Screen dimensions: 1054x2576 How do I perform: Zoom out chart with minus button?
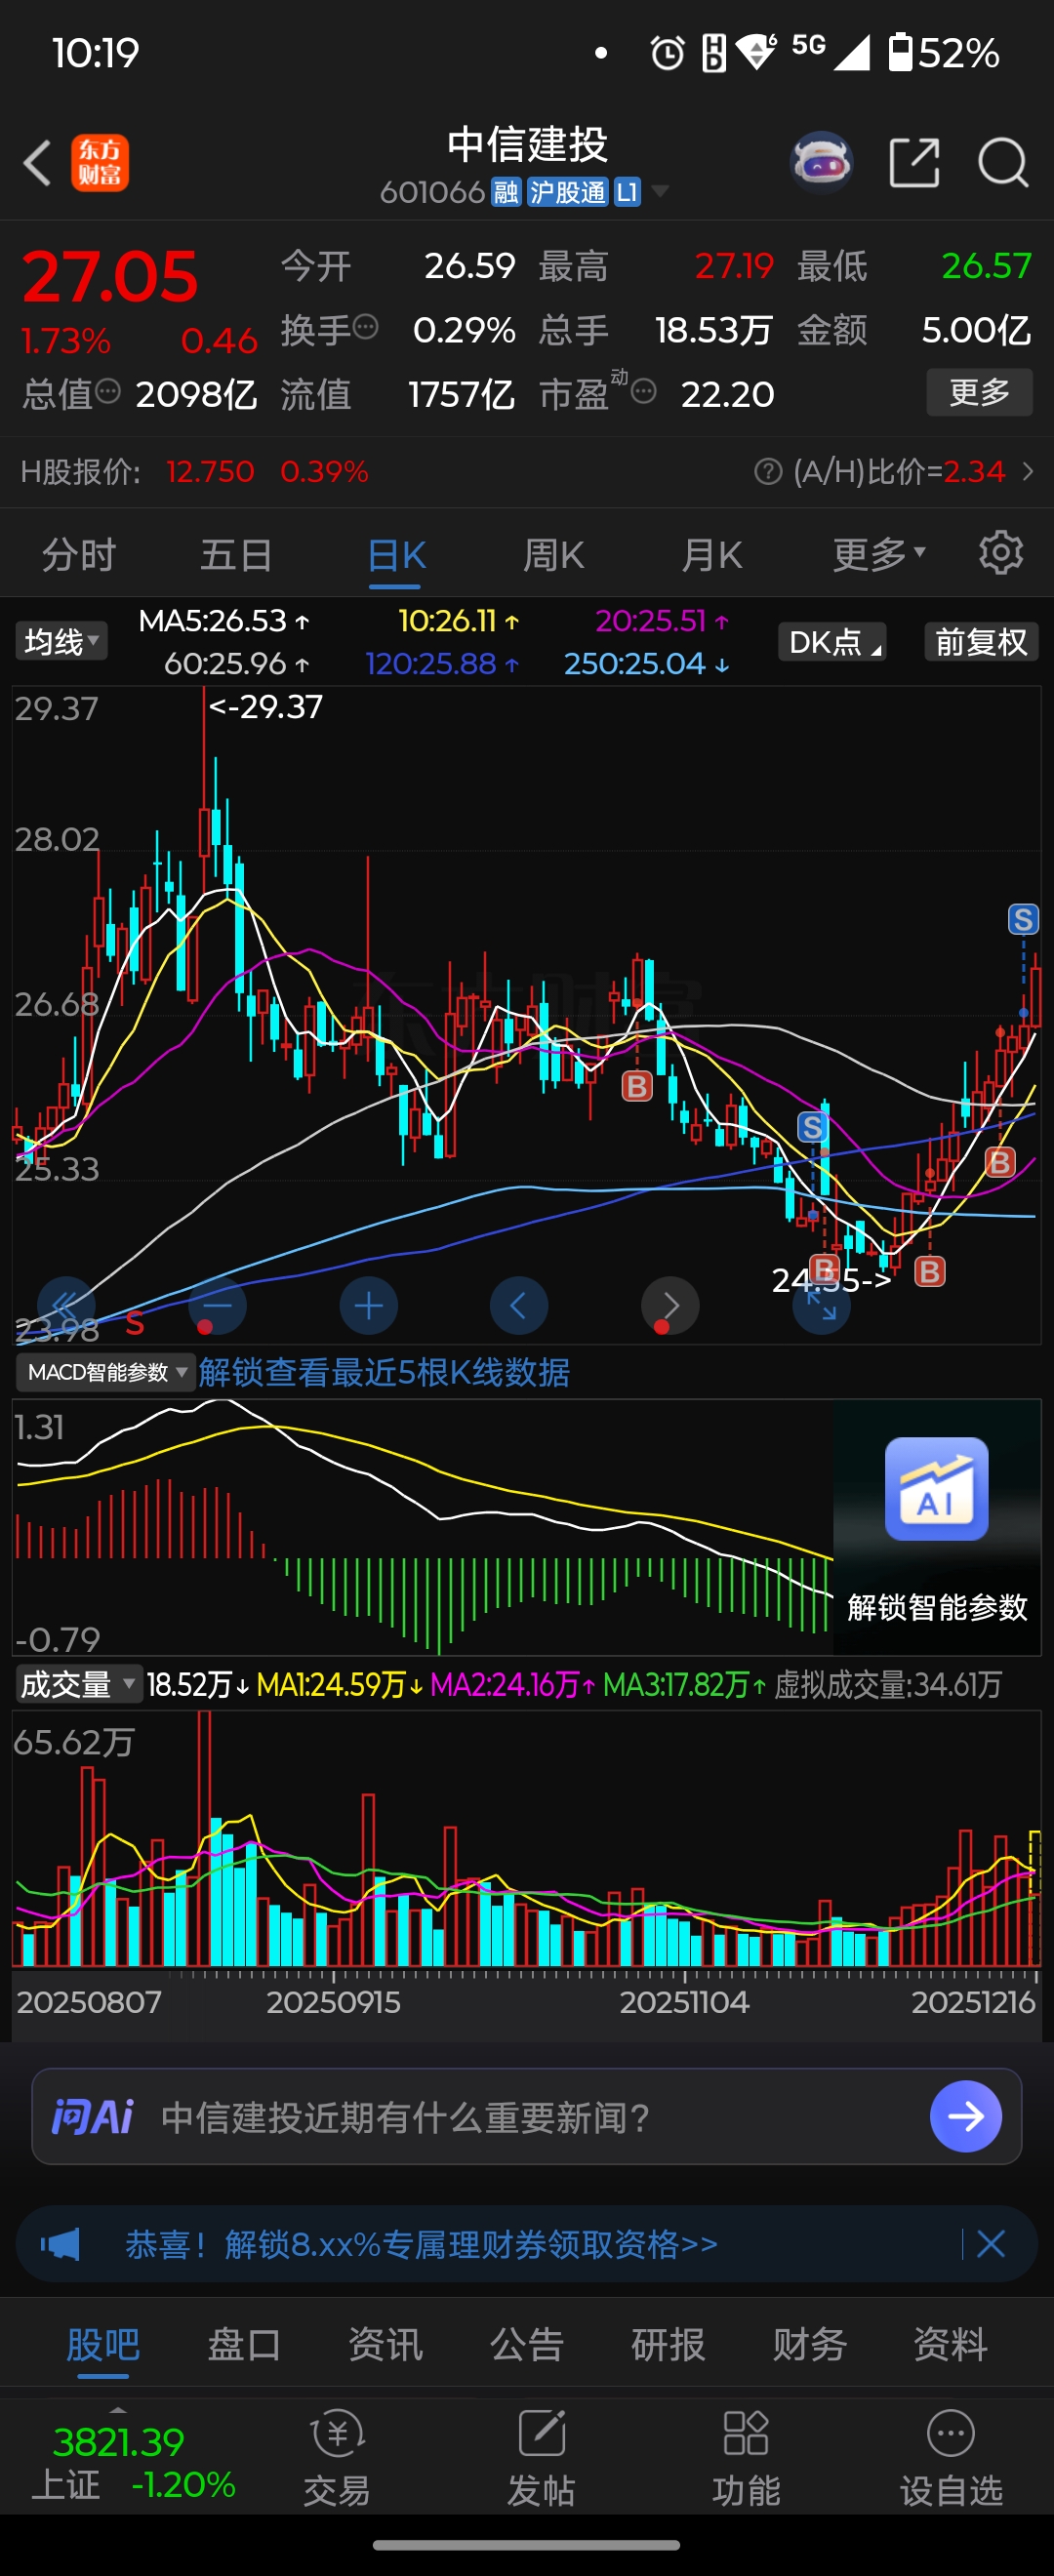click(217, 1305)
